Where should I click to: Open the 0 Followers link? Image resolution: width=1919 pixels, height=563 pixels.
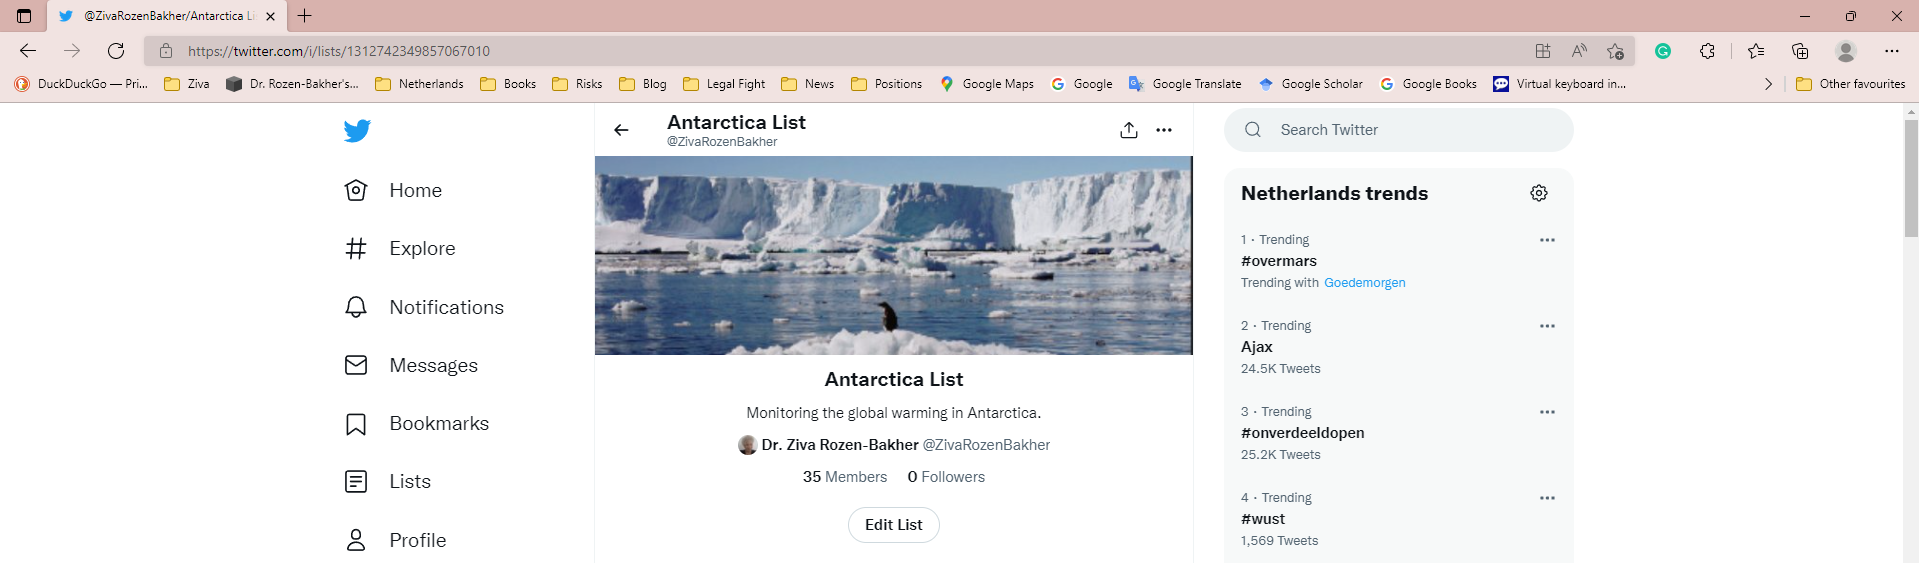pyautogui.click(x=946, y=477)
